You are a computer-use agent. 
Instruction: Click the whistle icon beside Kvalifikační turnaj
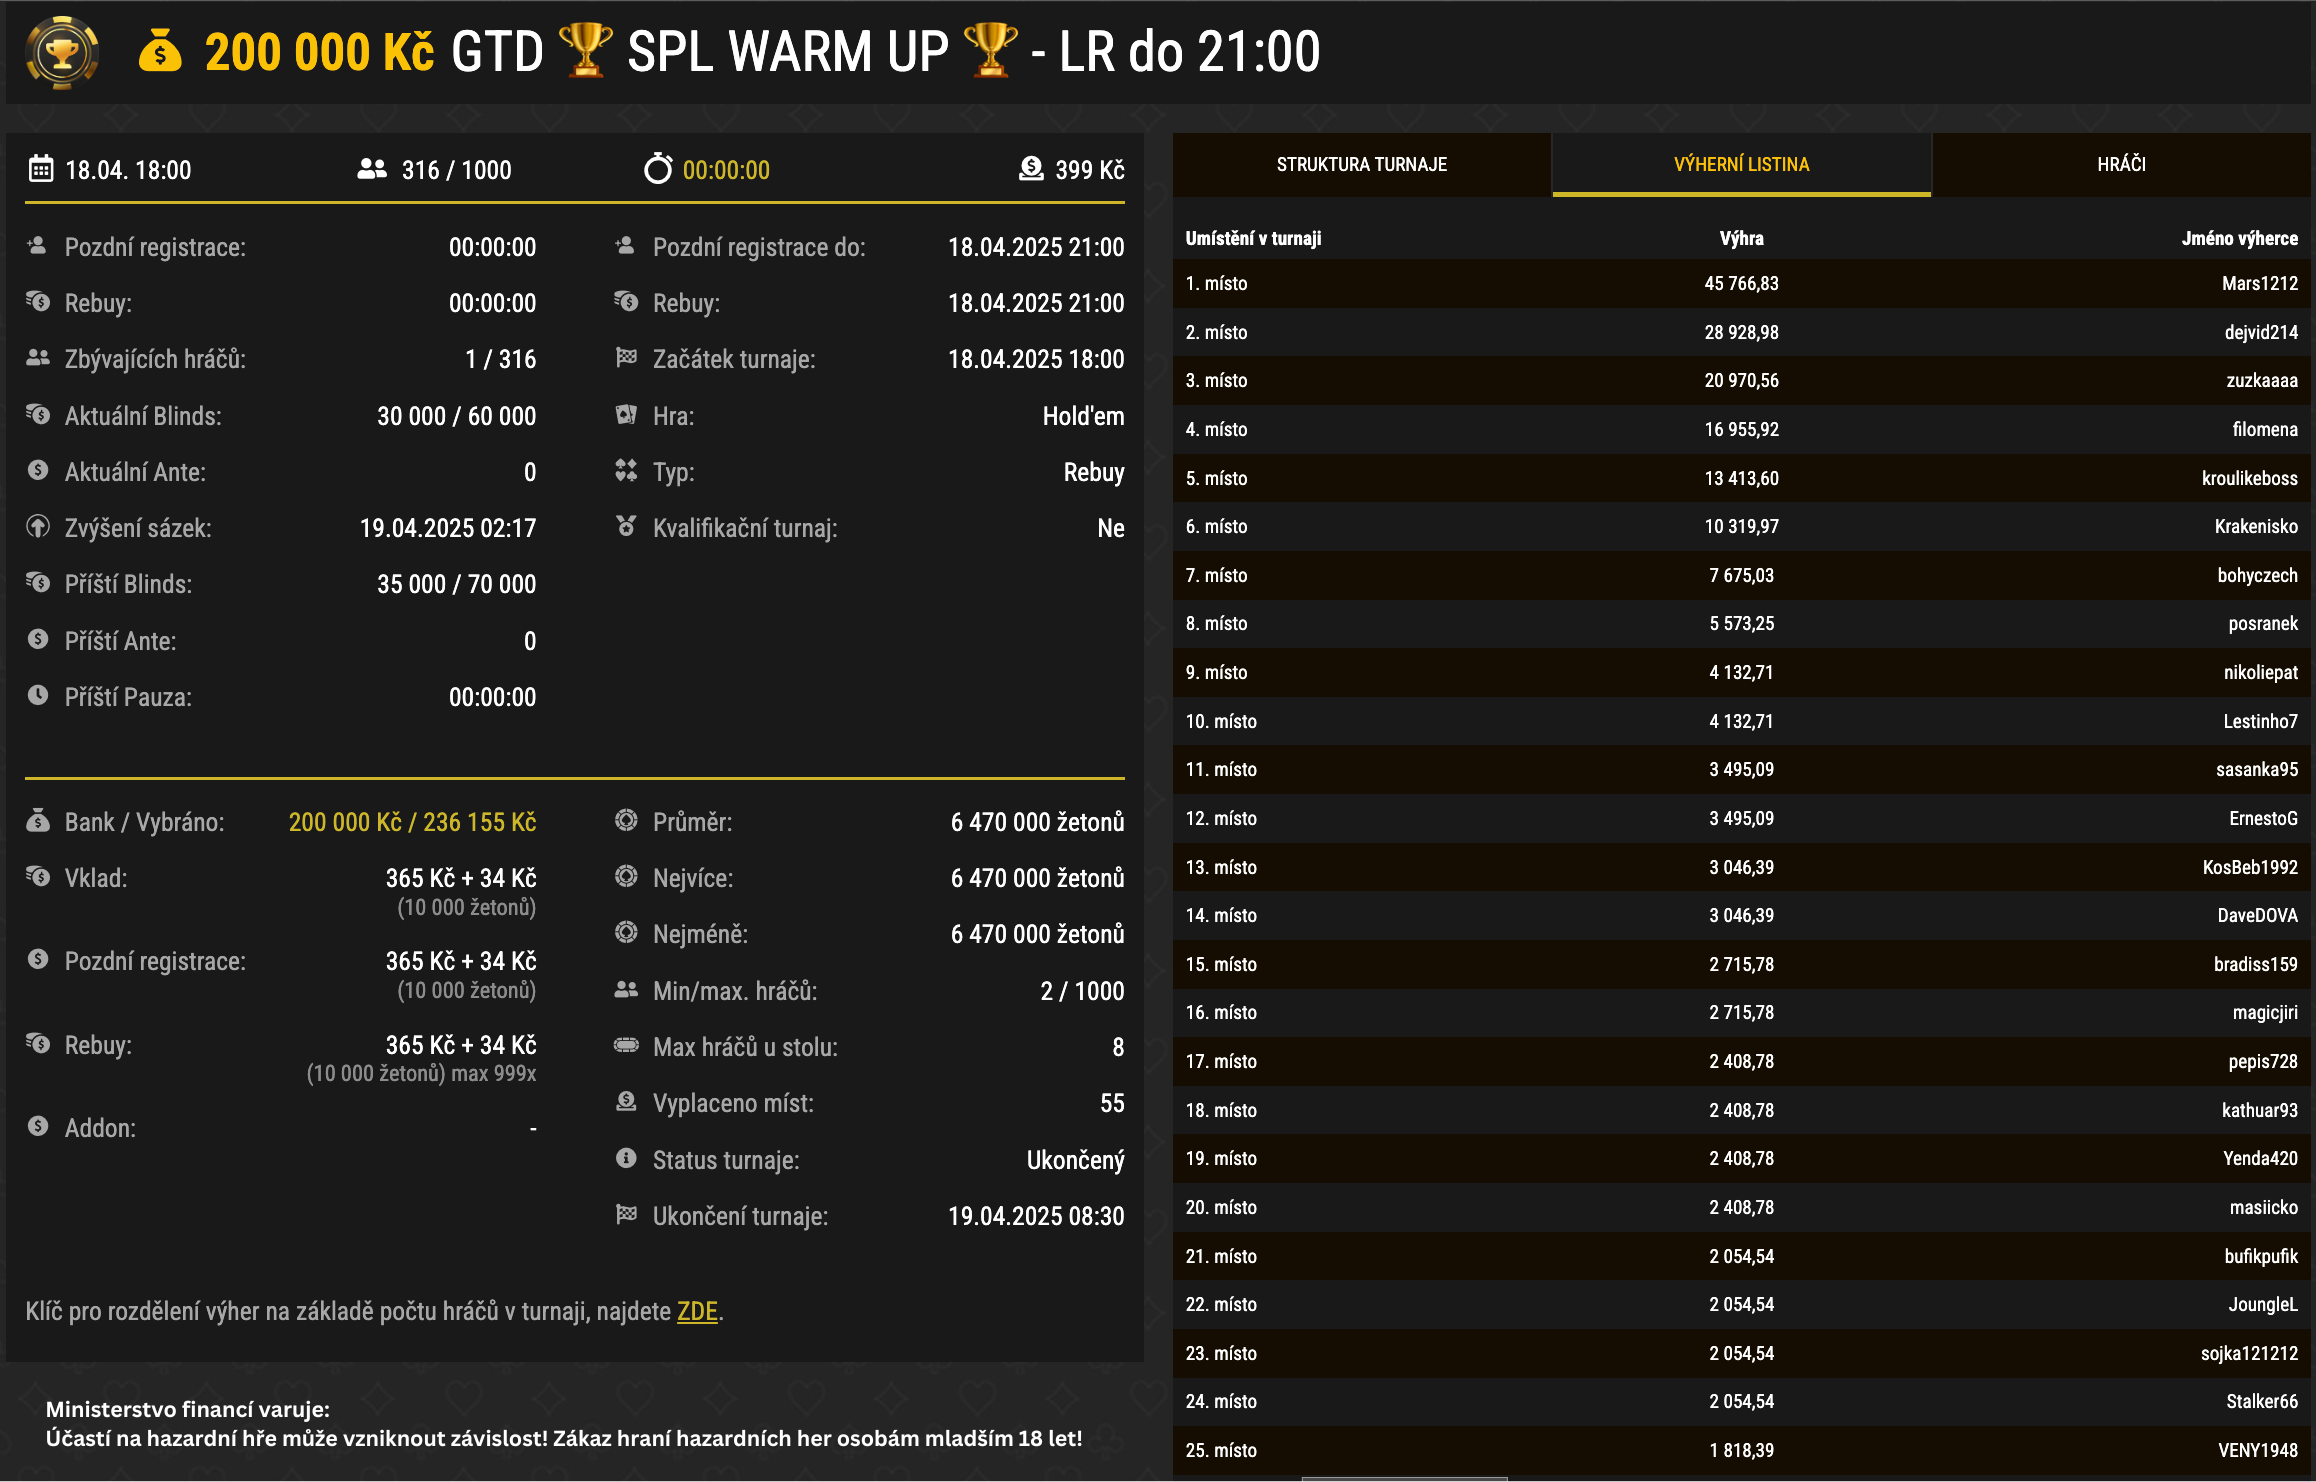pos(626,527)
